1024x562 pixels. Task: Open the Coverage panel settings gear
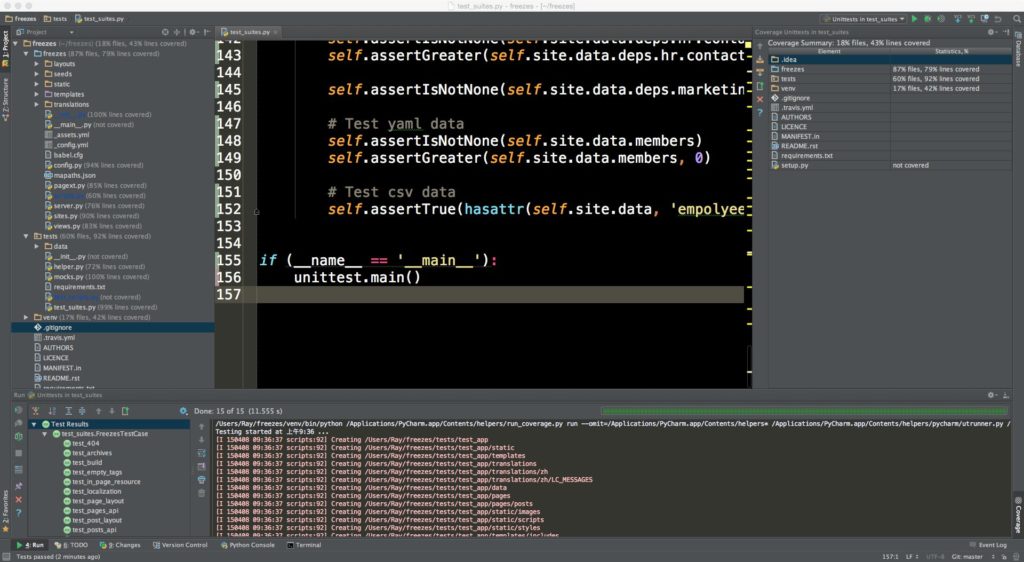point(992,32)
